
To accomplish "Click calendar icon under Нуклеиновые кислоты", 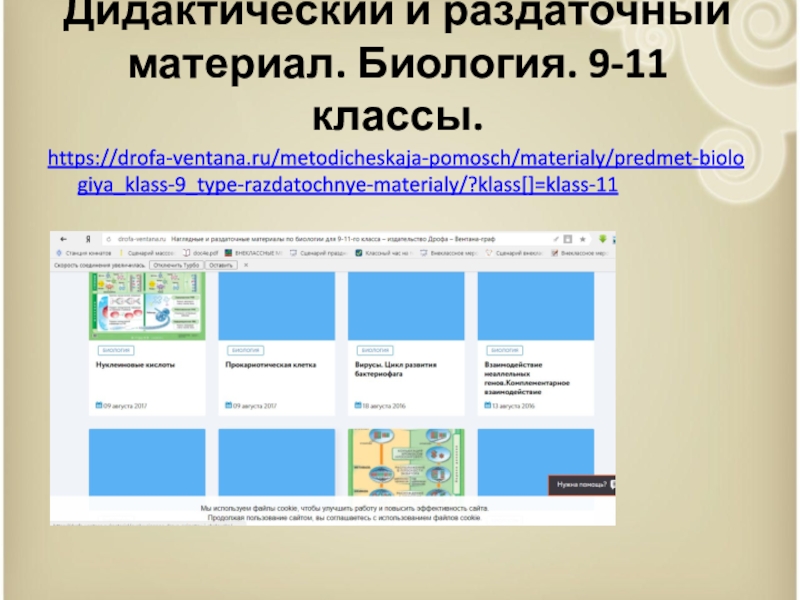I will point(98,406).
